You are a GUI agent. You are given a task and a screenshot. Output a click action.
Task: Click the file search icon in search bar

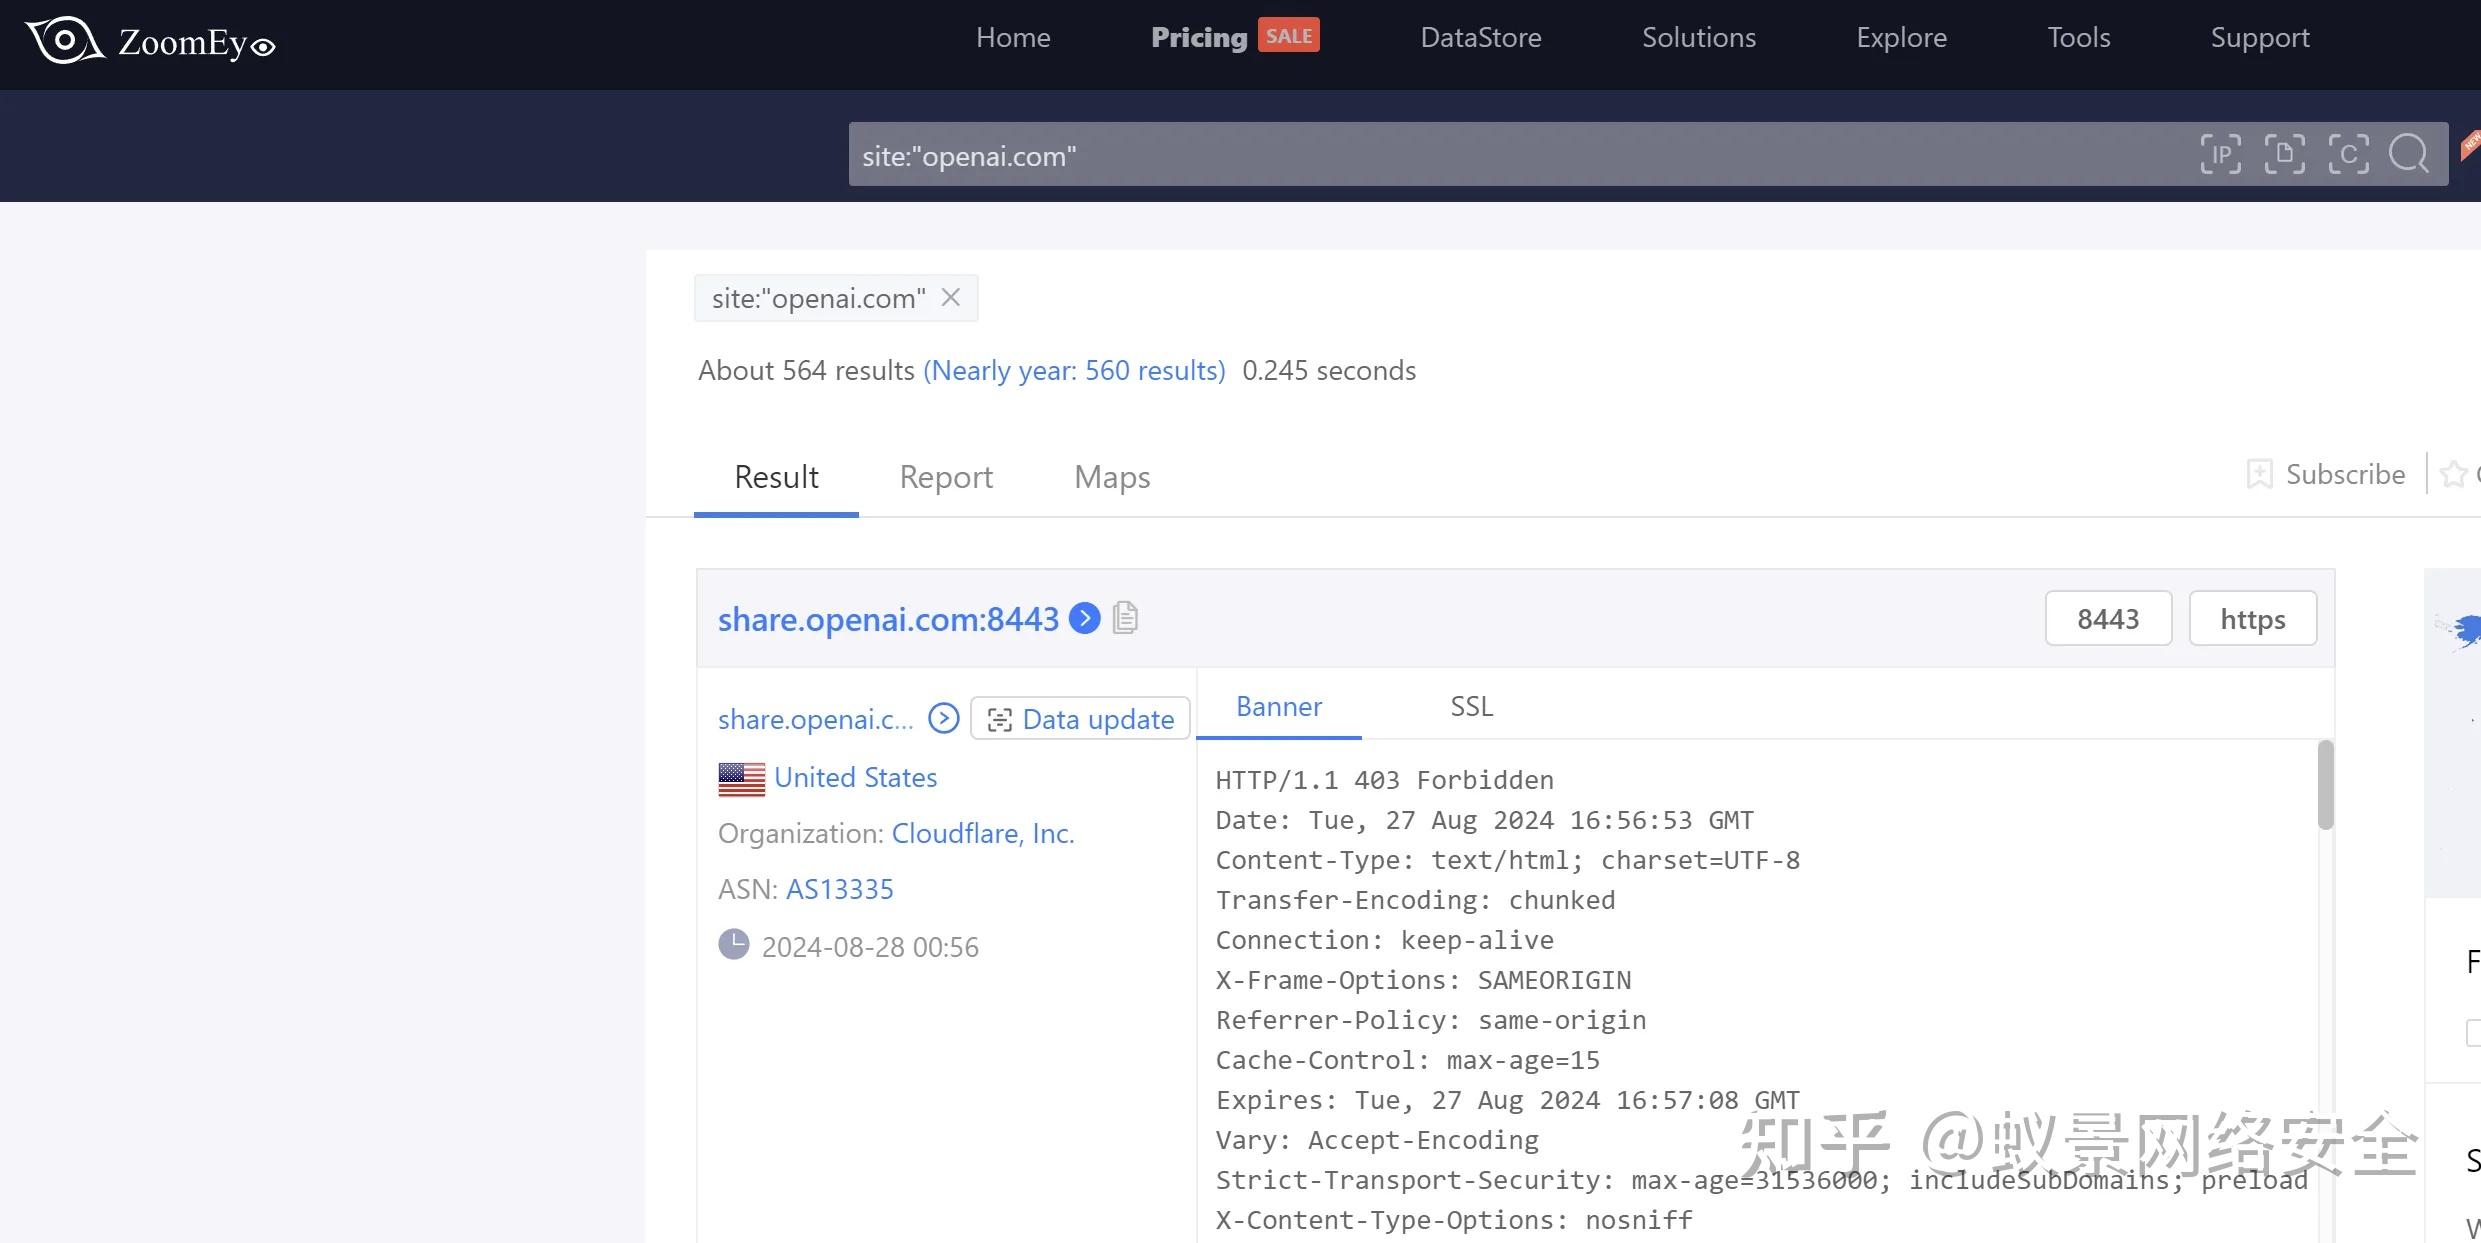(2284, 154)
